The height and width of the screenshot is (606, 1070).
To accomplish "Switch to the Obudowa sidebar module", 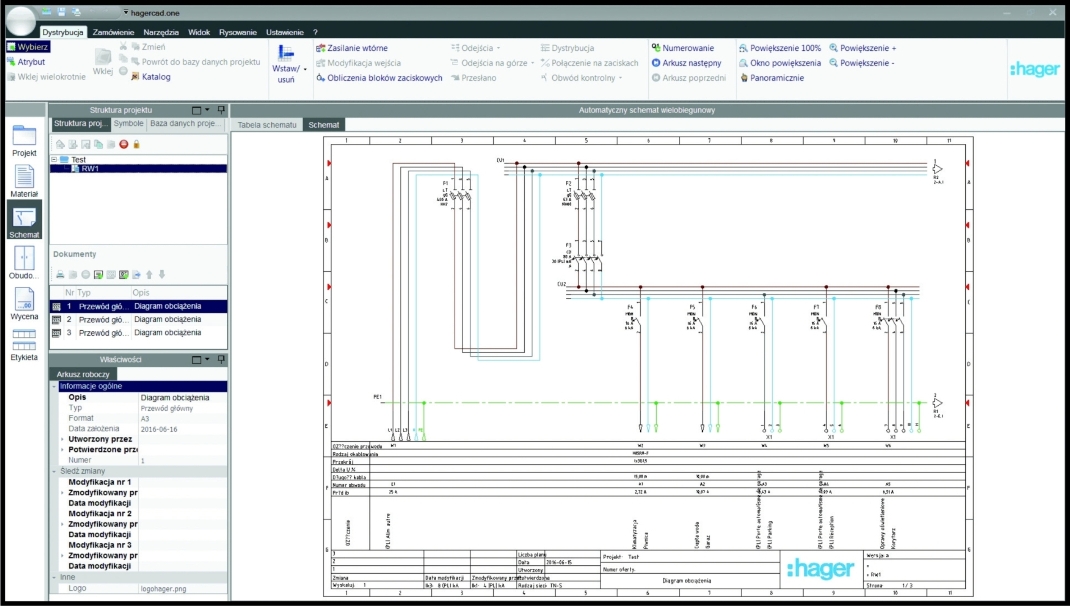I will tap(24, 262).
